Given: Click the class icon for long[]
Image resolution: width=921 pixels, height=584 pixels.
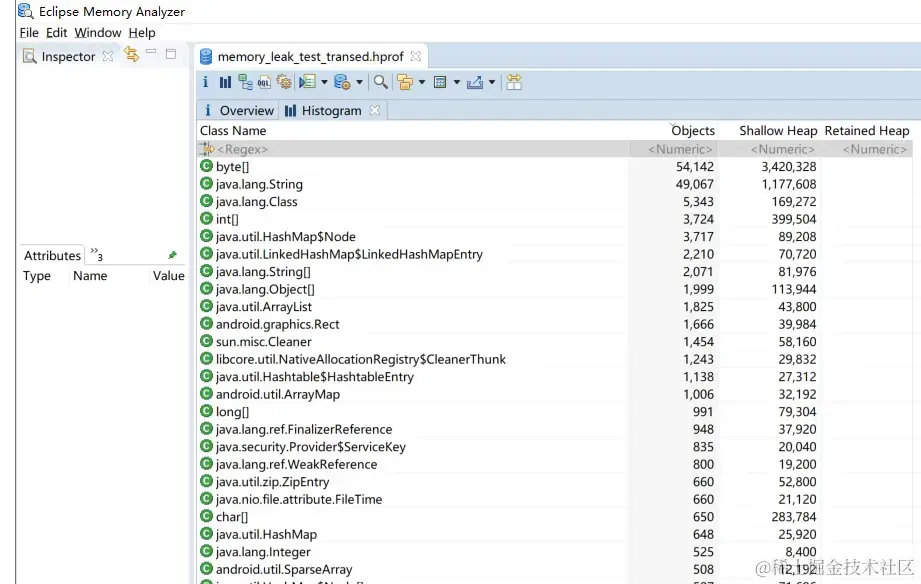Looking at the screenshot, I should pos(206,411).
